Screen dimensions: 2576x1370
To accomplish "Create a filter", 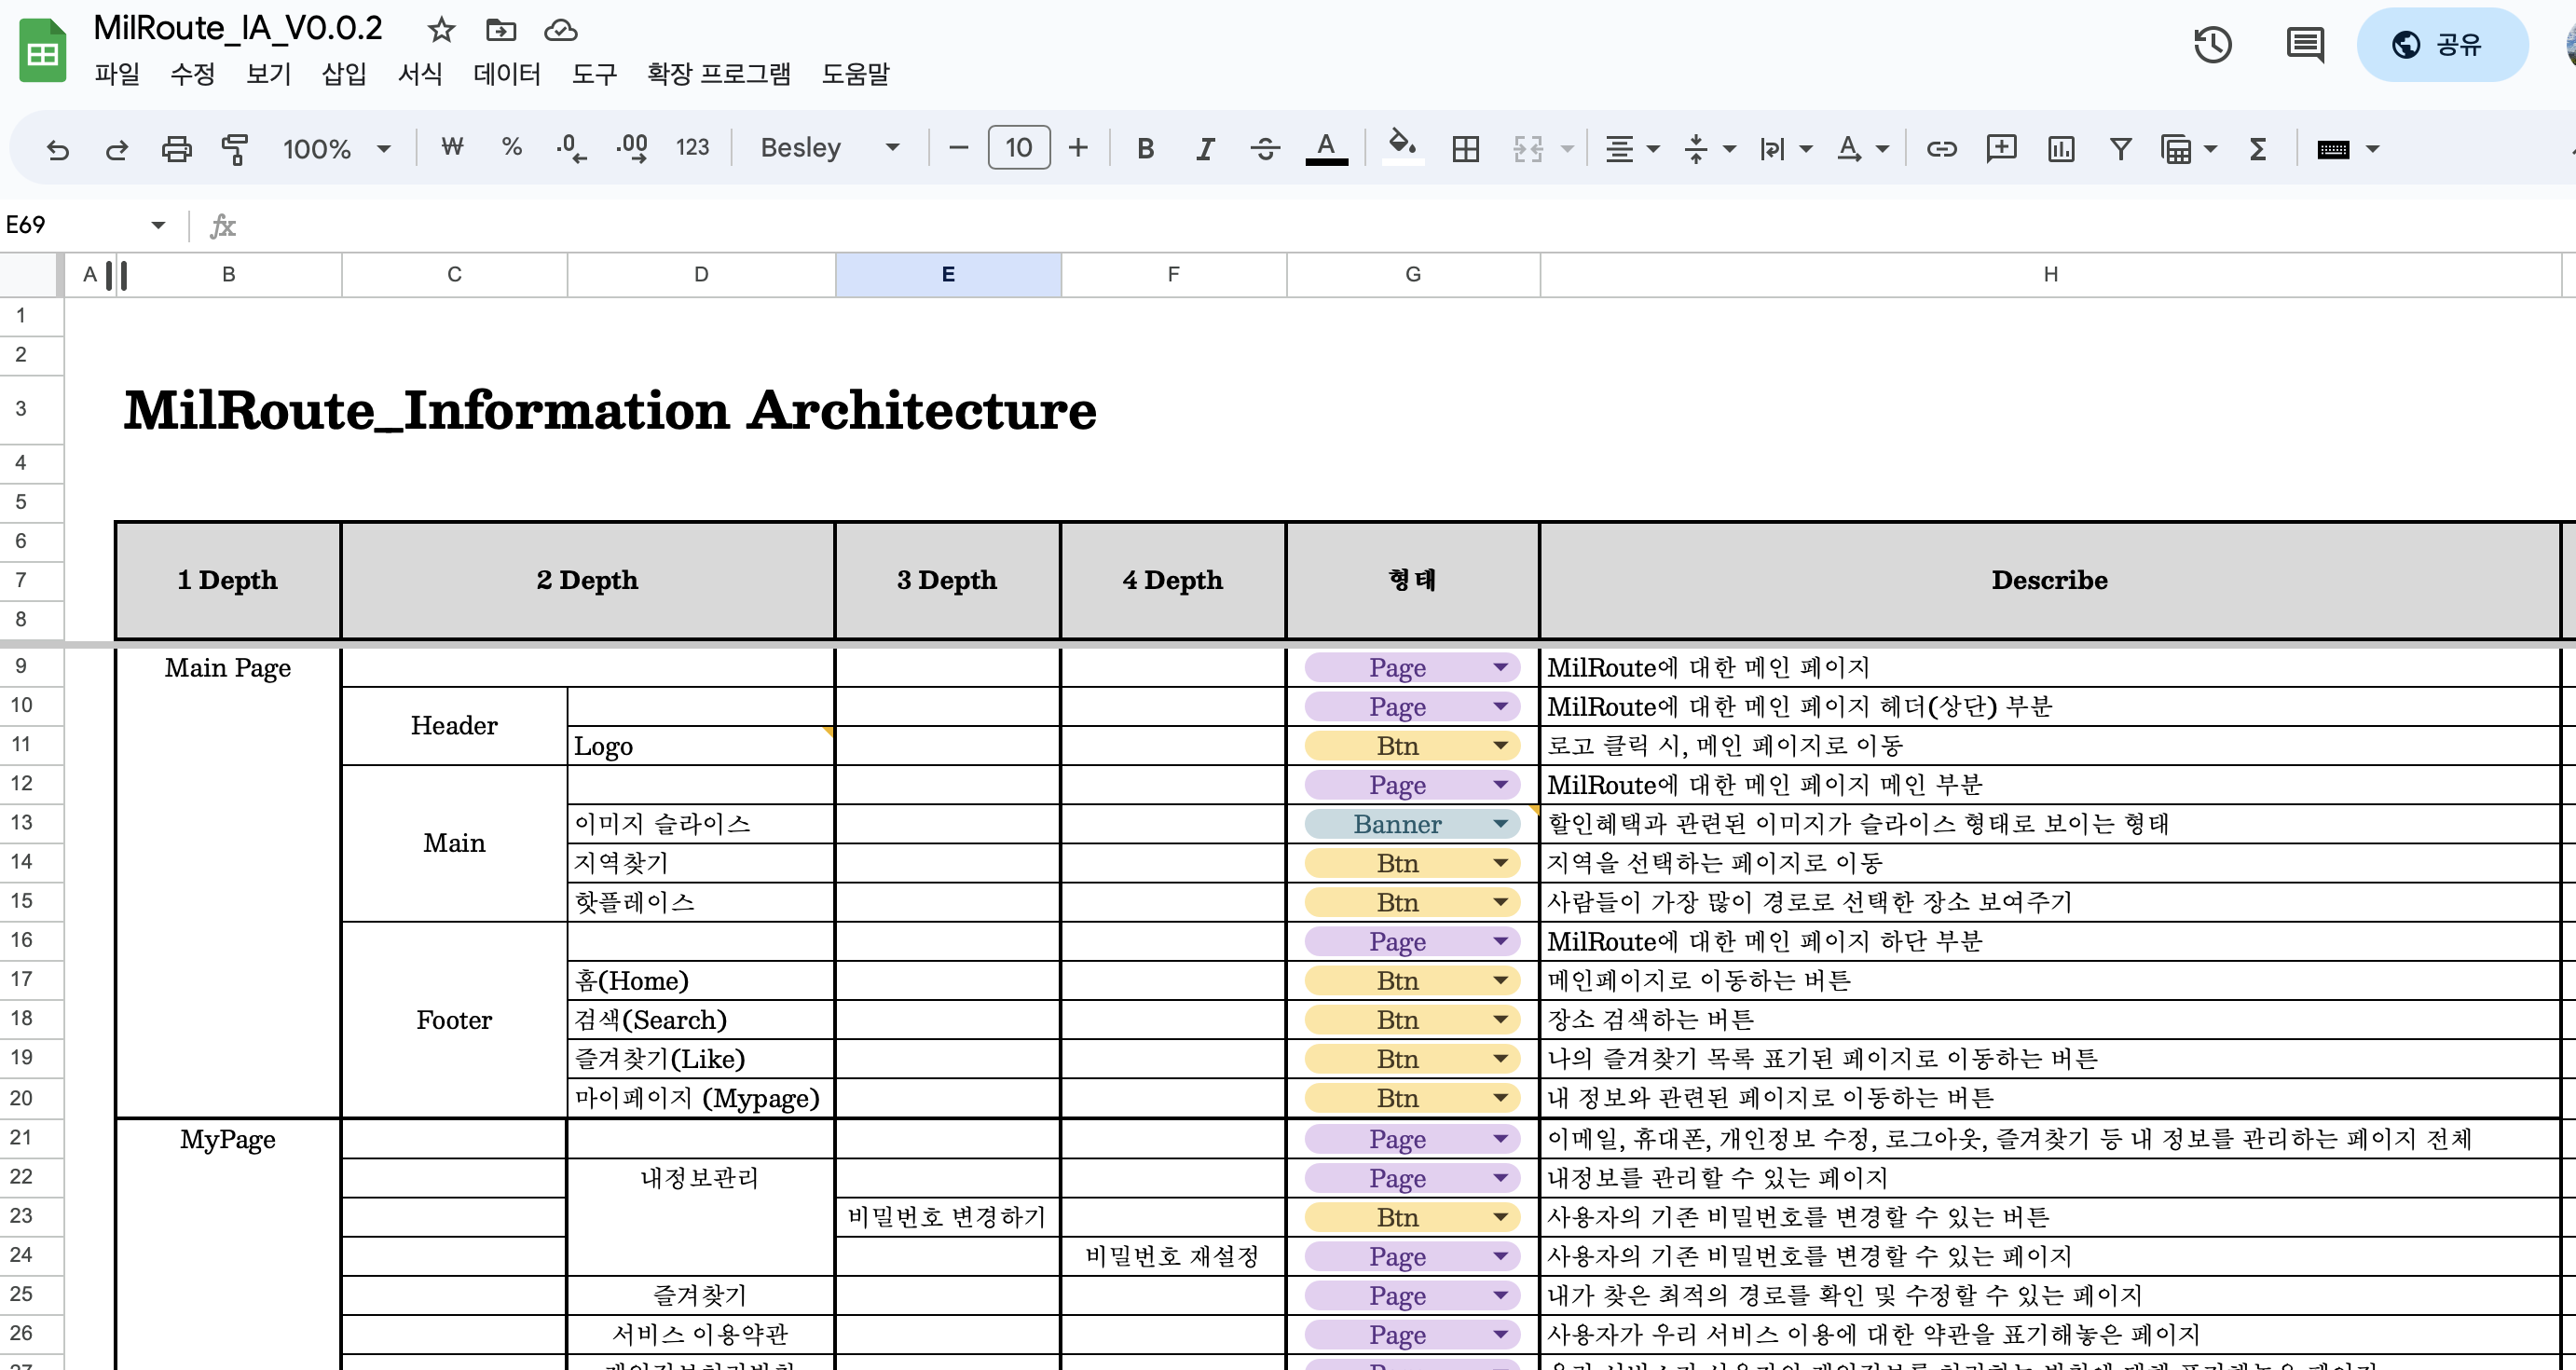I will pos(2120,148).
